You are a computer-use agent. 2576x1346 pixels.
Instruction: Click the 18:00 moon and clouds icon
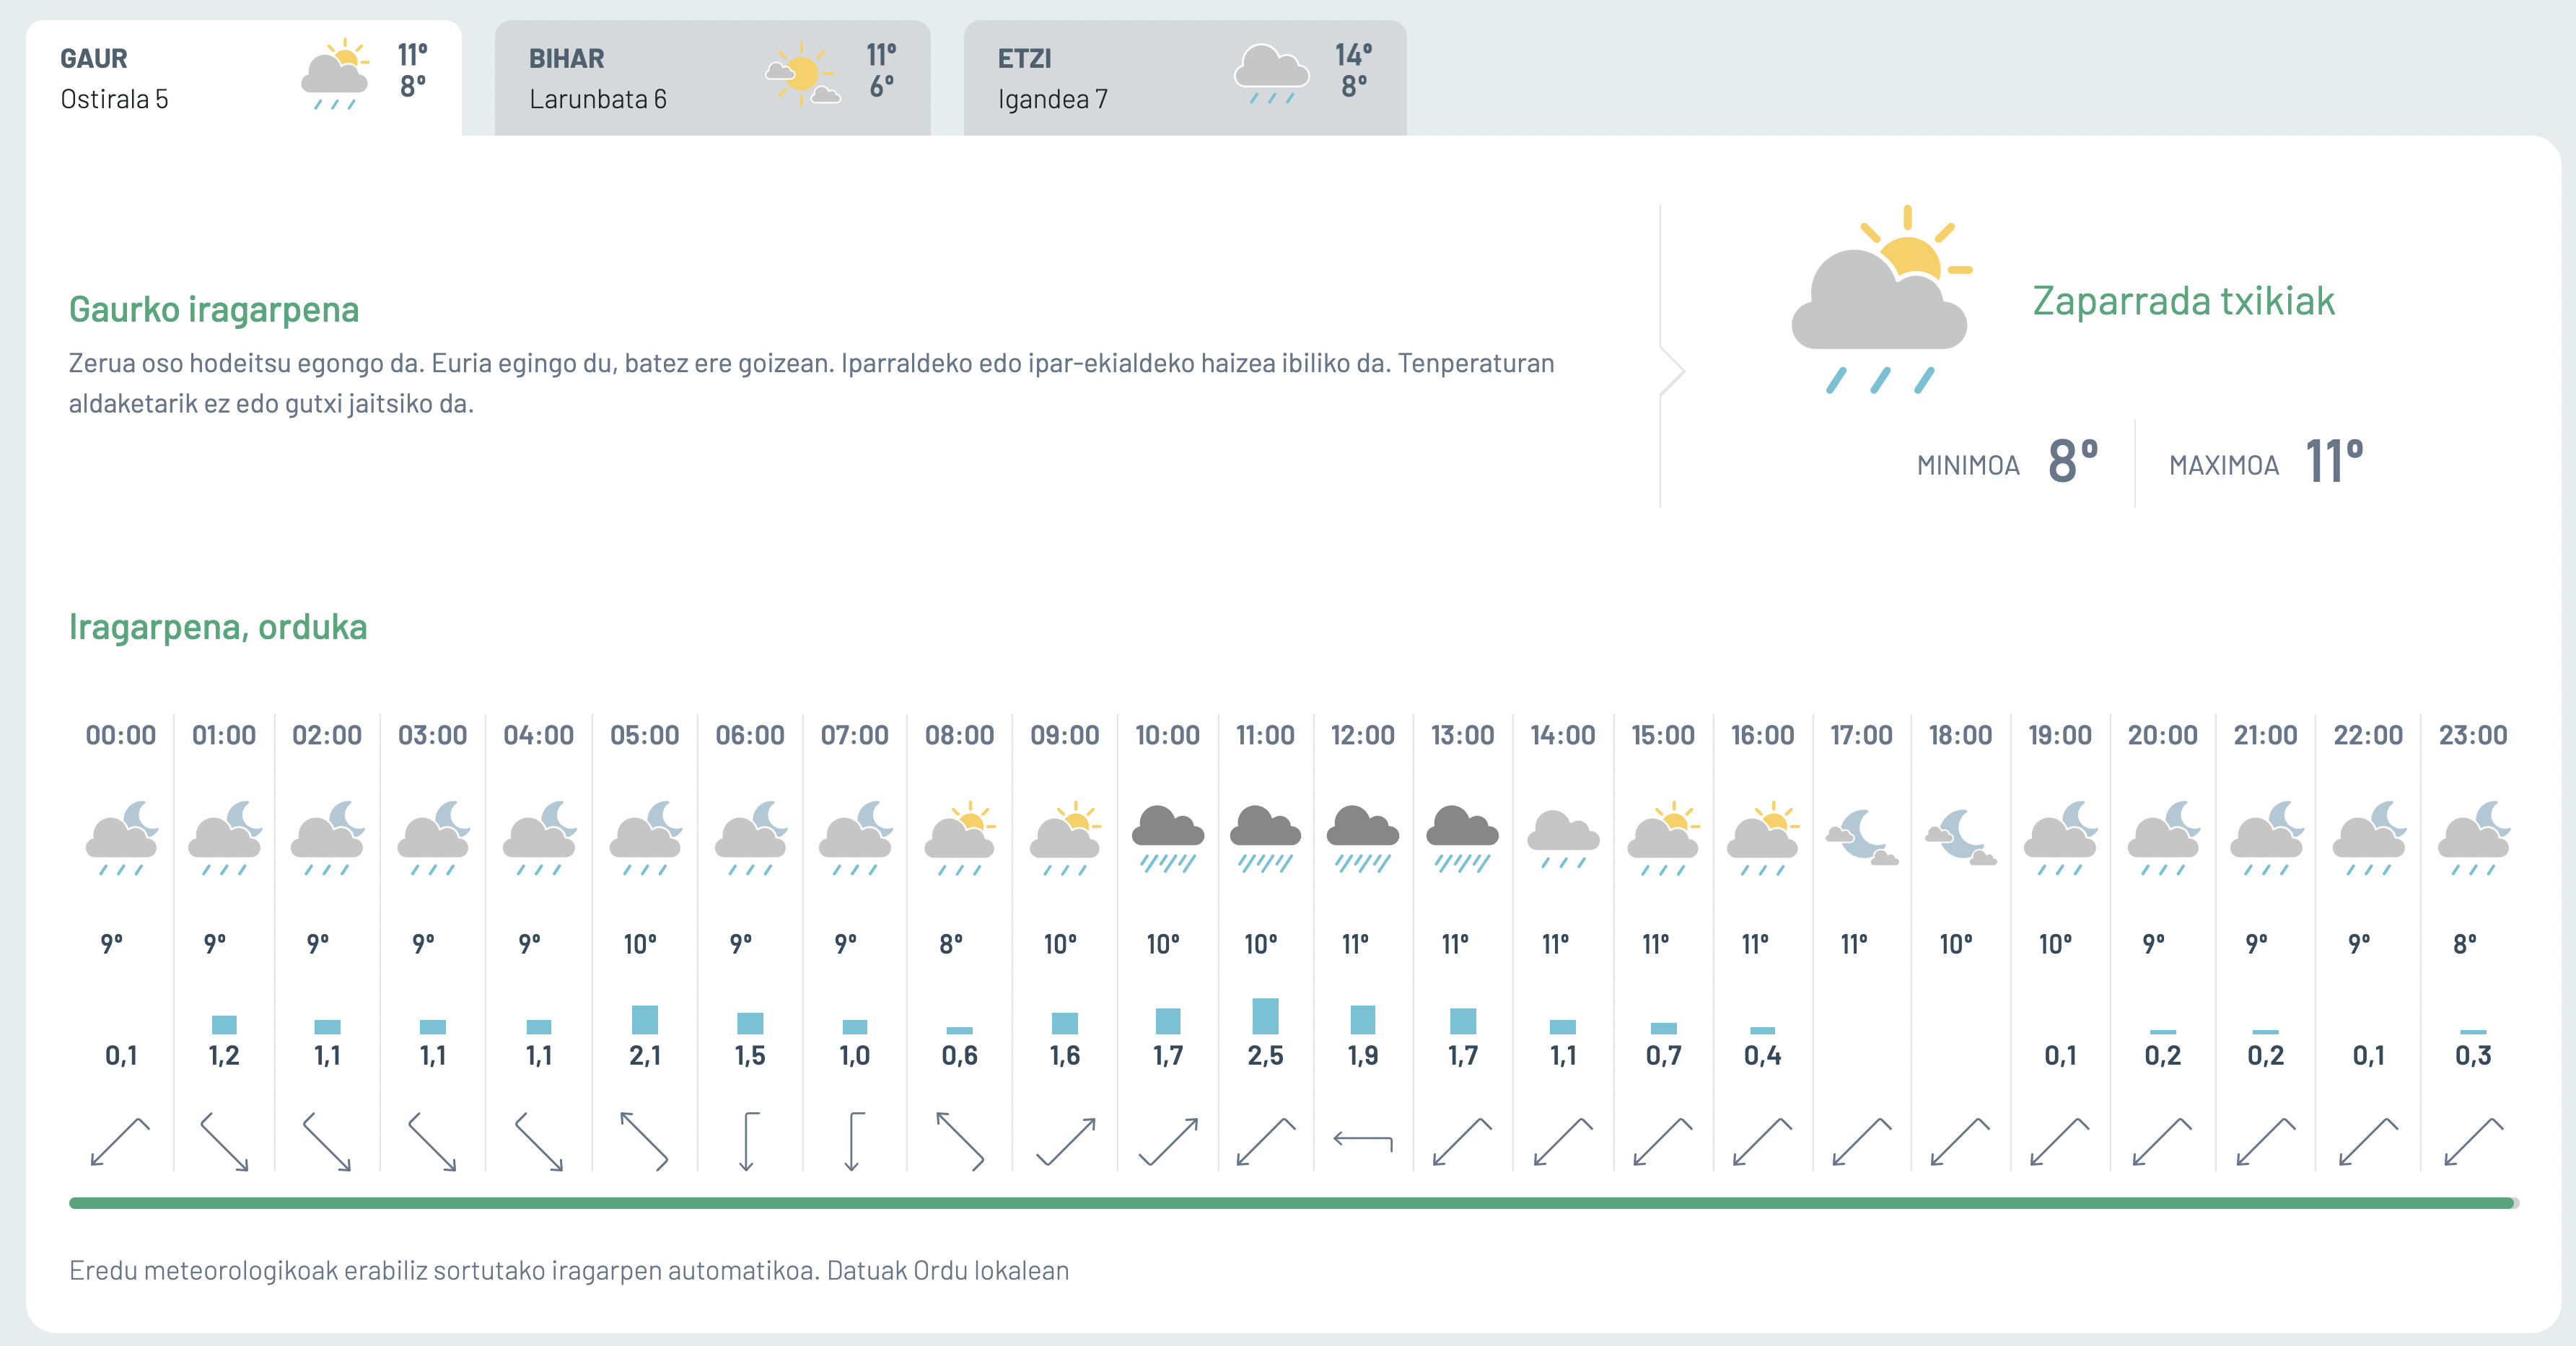(x=1960, y=836)
